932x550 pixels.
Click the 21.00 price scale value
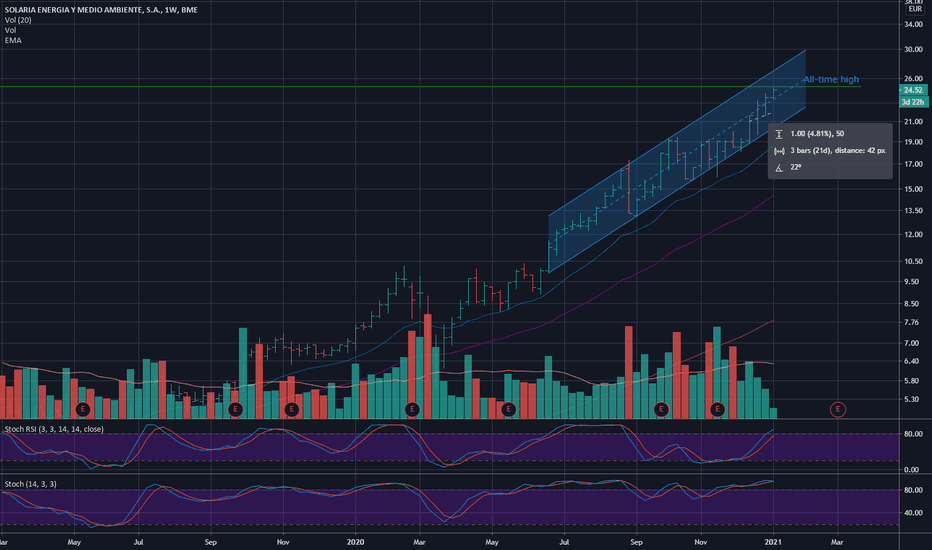(x=914, y=121)
